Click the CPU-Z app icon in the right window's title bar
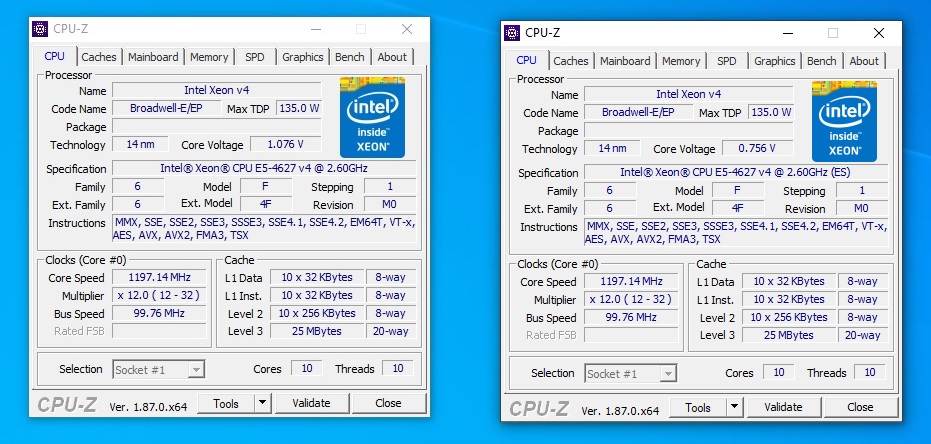The width and height of the screenshot is (931, 444). coord(512,33)
